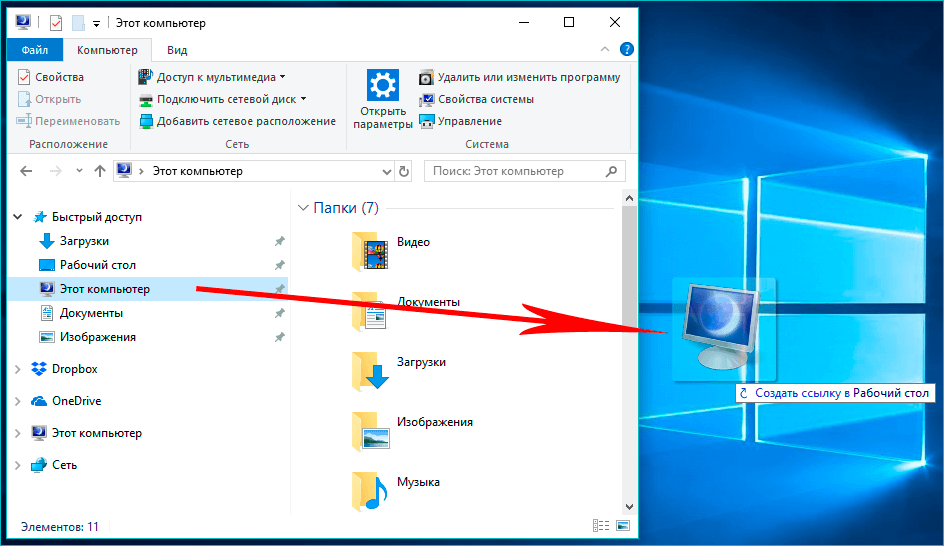944x546 pixels.
Task: Switch to the Компьютер ribbon tab
Action: (107, 50)
